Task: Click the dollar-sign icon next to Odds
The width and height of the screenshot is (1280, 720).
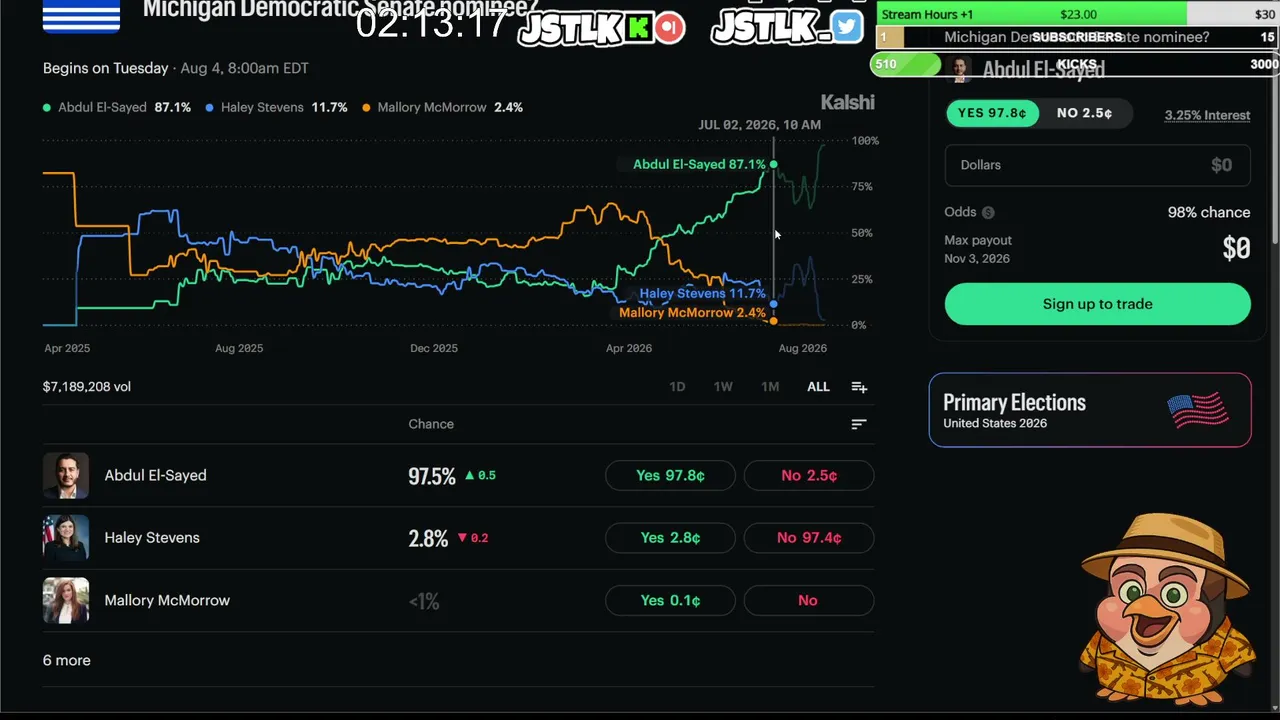Action: point(988,212)
